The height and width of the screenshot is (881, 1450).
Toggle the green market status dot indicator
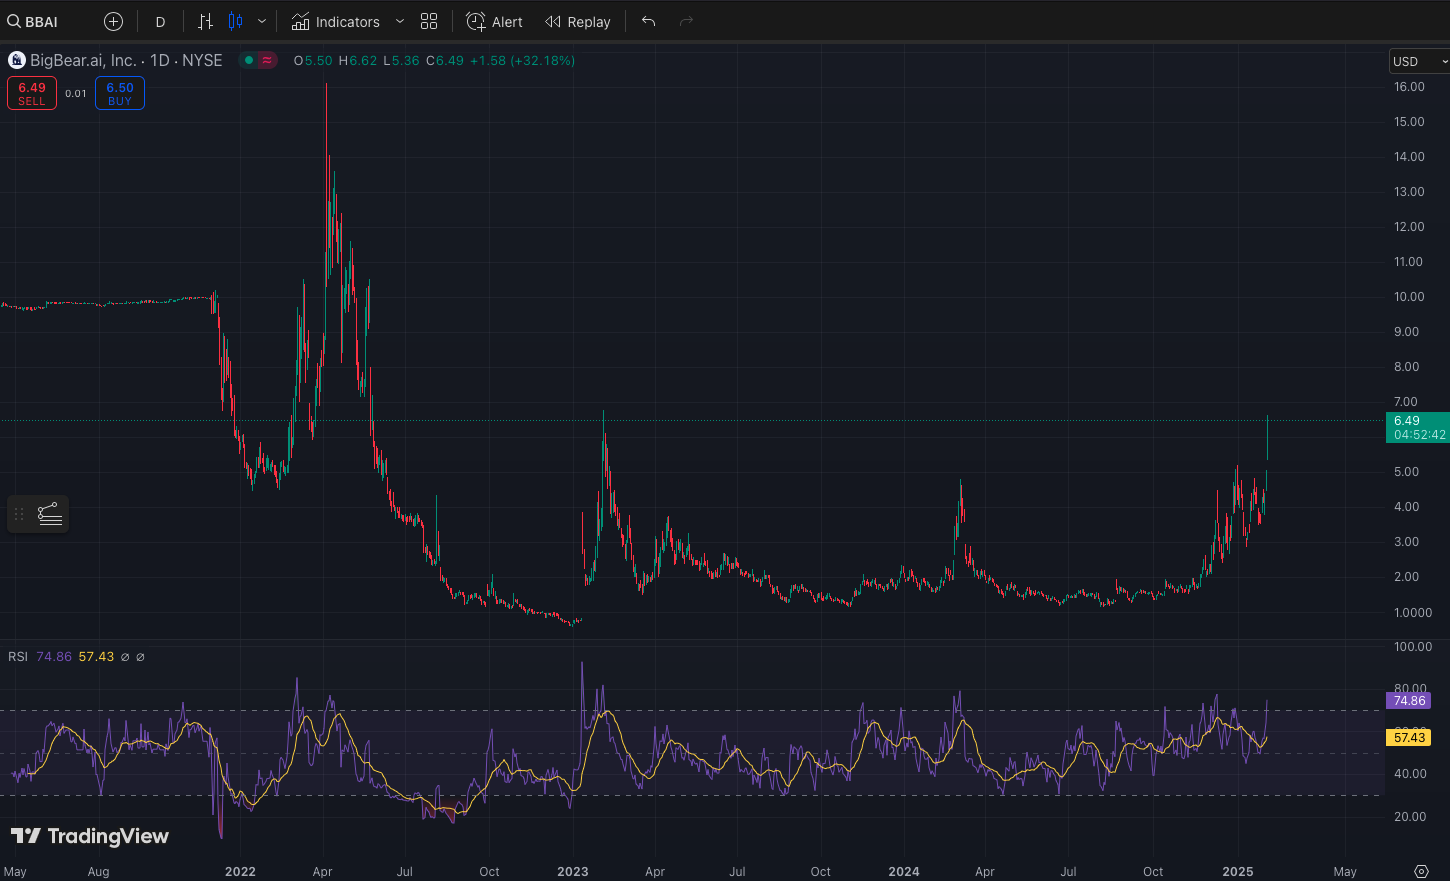coord(249,60)
